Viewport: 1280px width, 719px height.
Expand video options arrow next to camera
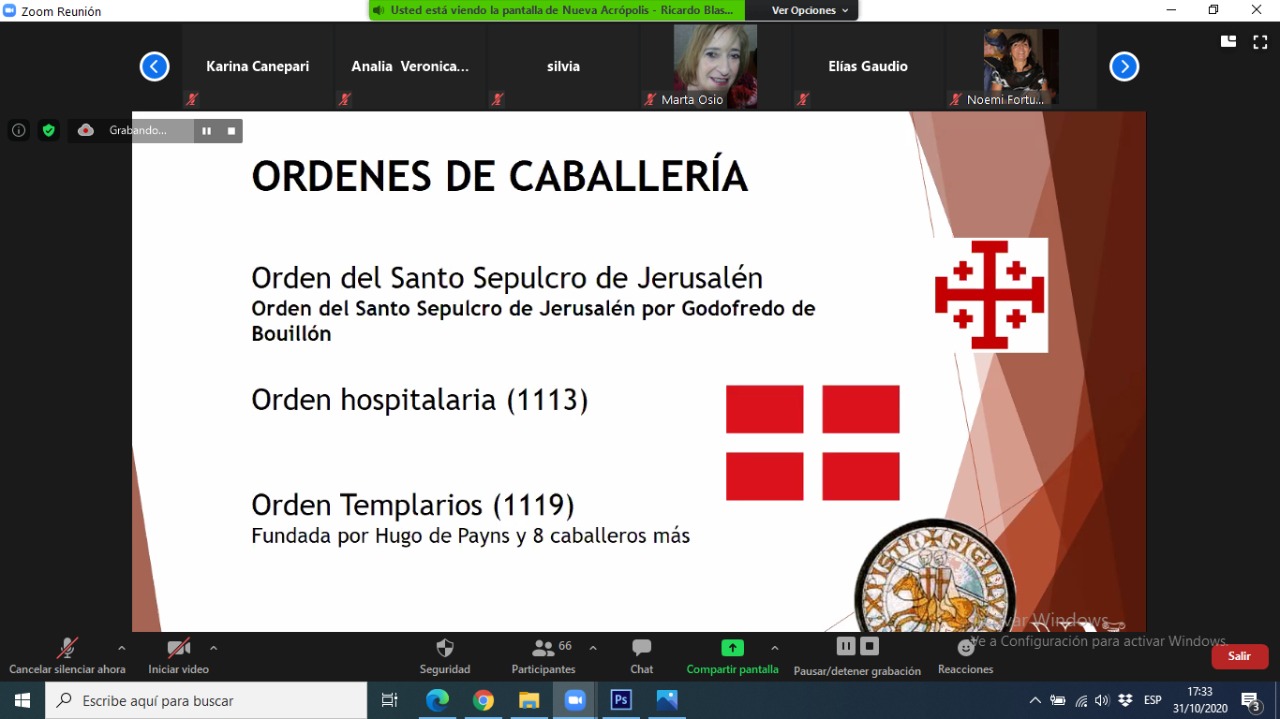coord(213,648)
